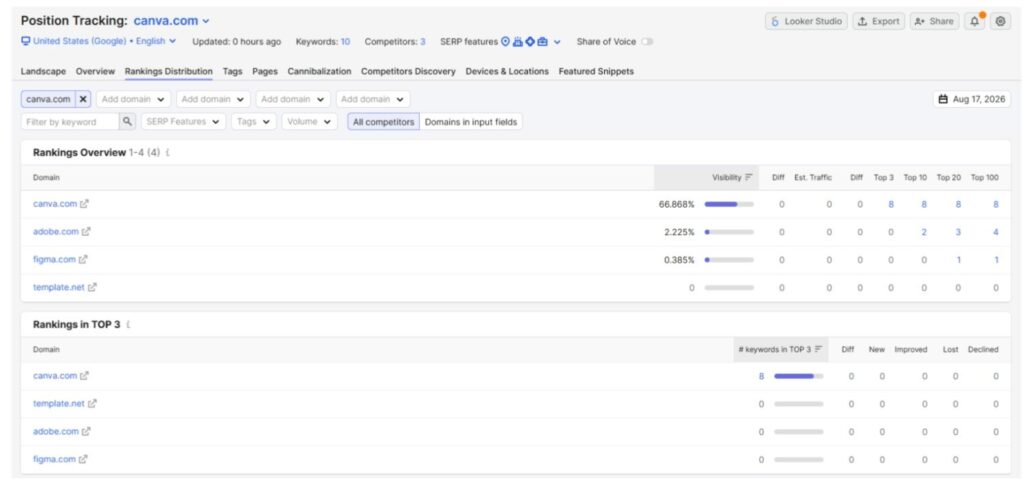Click the calendar icon on Aug 17, 2026
The height and width of the screenshot is (479, 1024).
click(x=943, y=99)
